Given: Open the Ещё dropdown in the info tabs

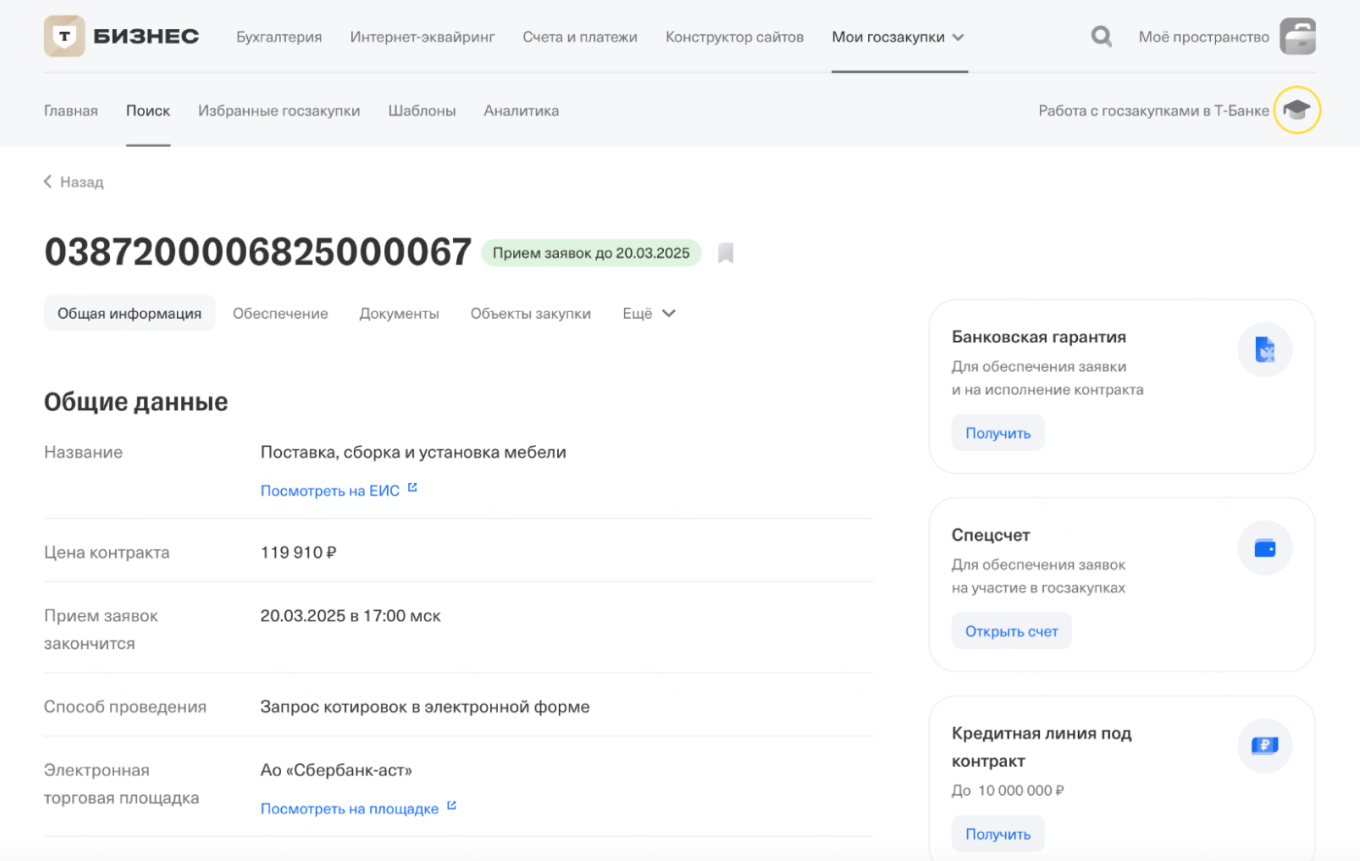Looking at the screenshot, I should click(x=647, y=312).
